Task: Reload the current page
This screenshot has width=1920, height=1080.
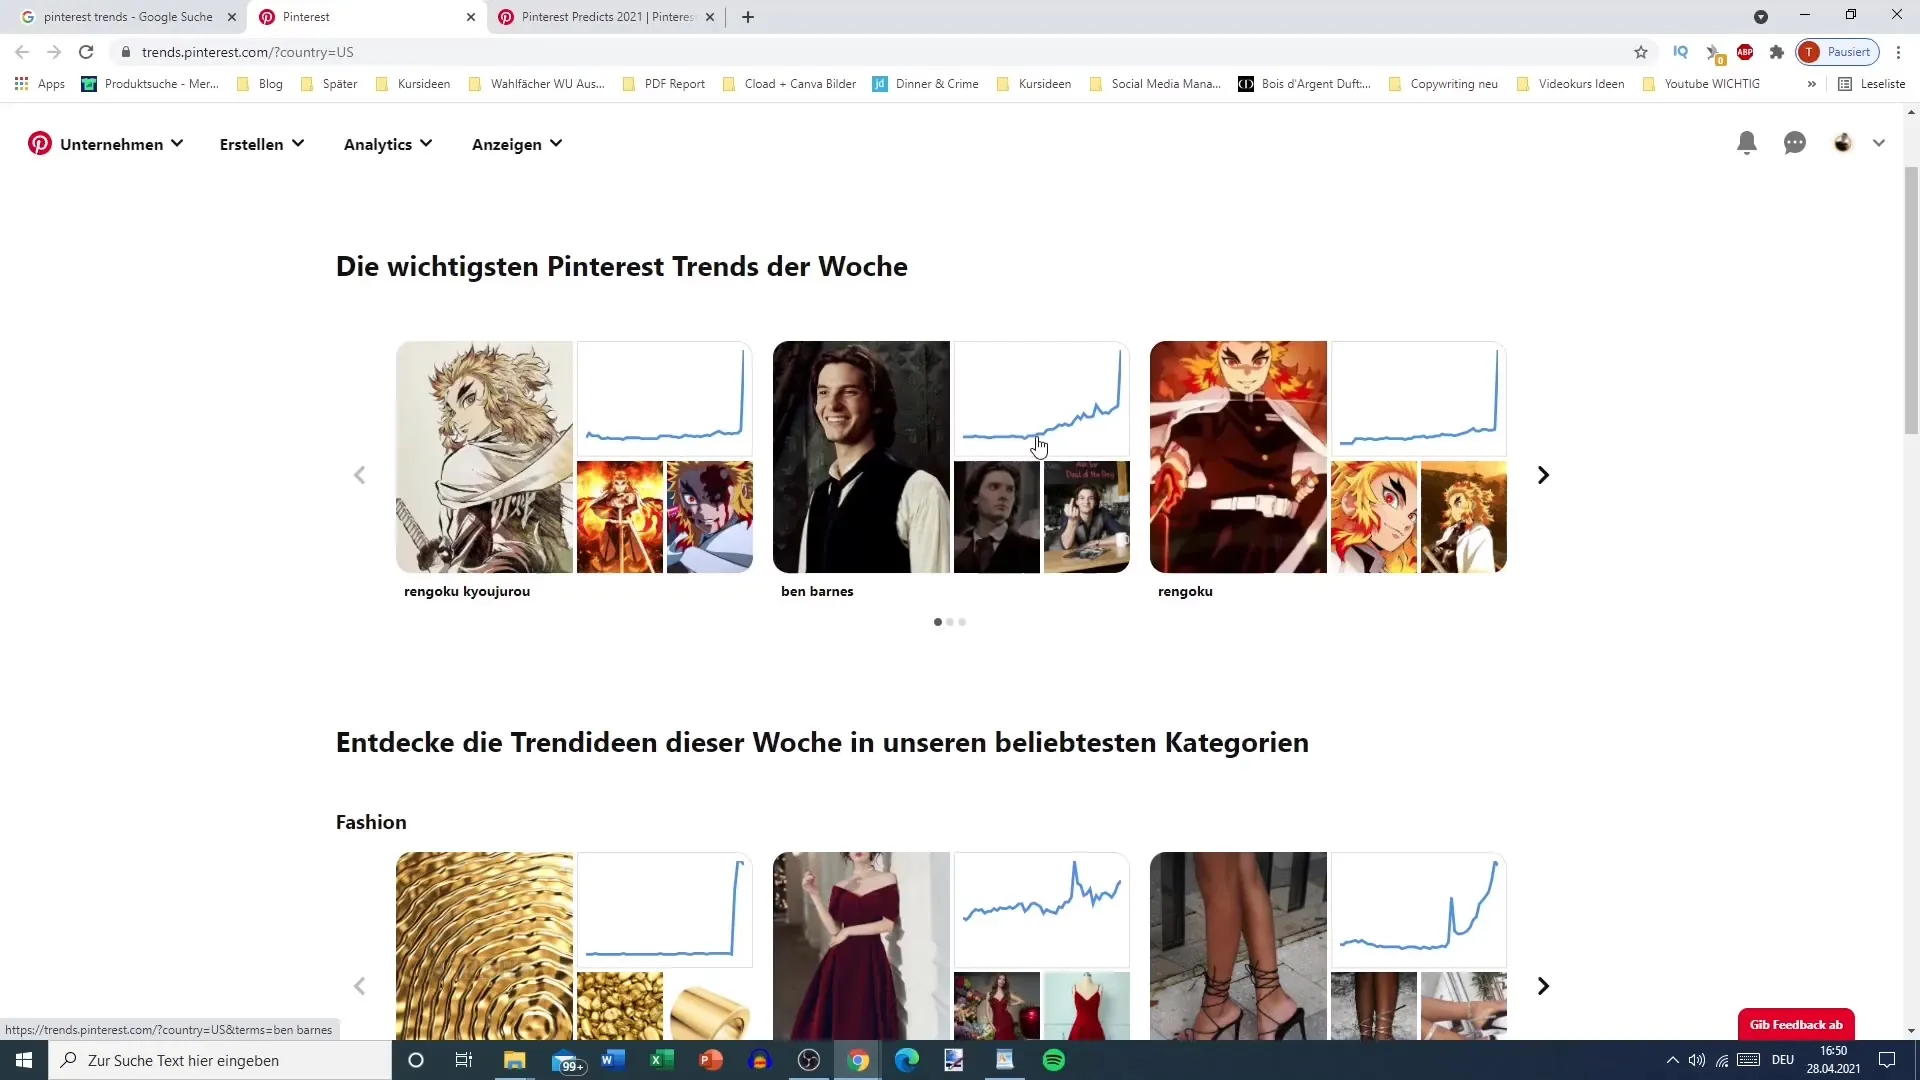Action: (x=86, y=52)
